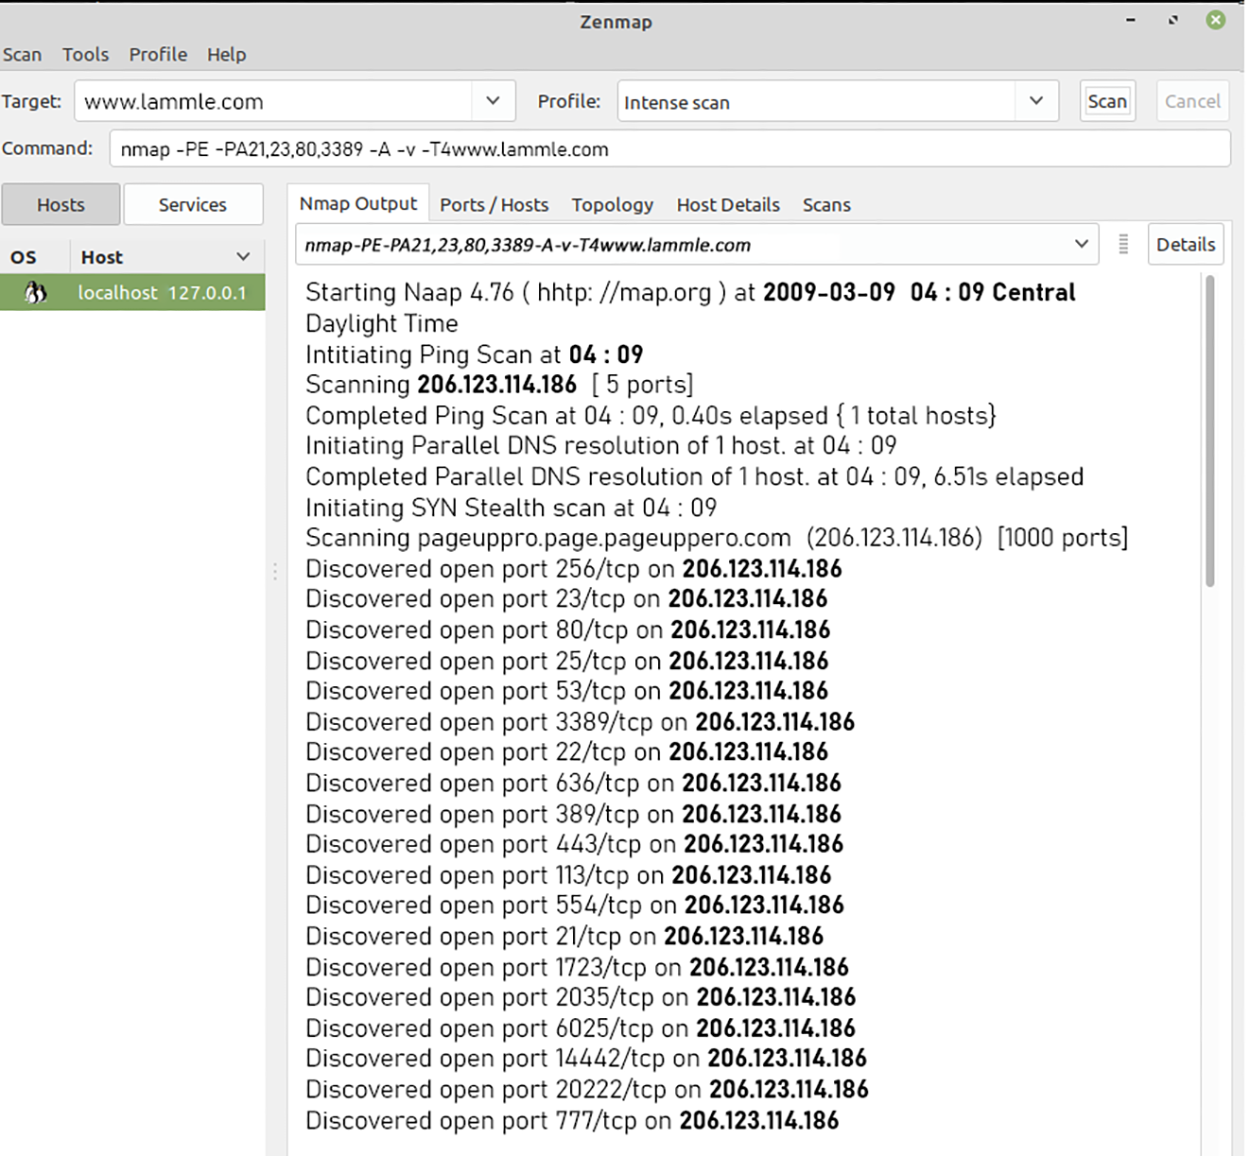Click the line 'Discovered open port 636/tcp'
1250x1156 pixels.
tap(574, 783)
